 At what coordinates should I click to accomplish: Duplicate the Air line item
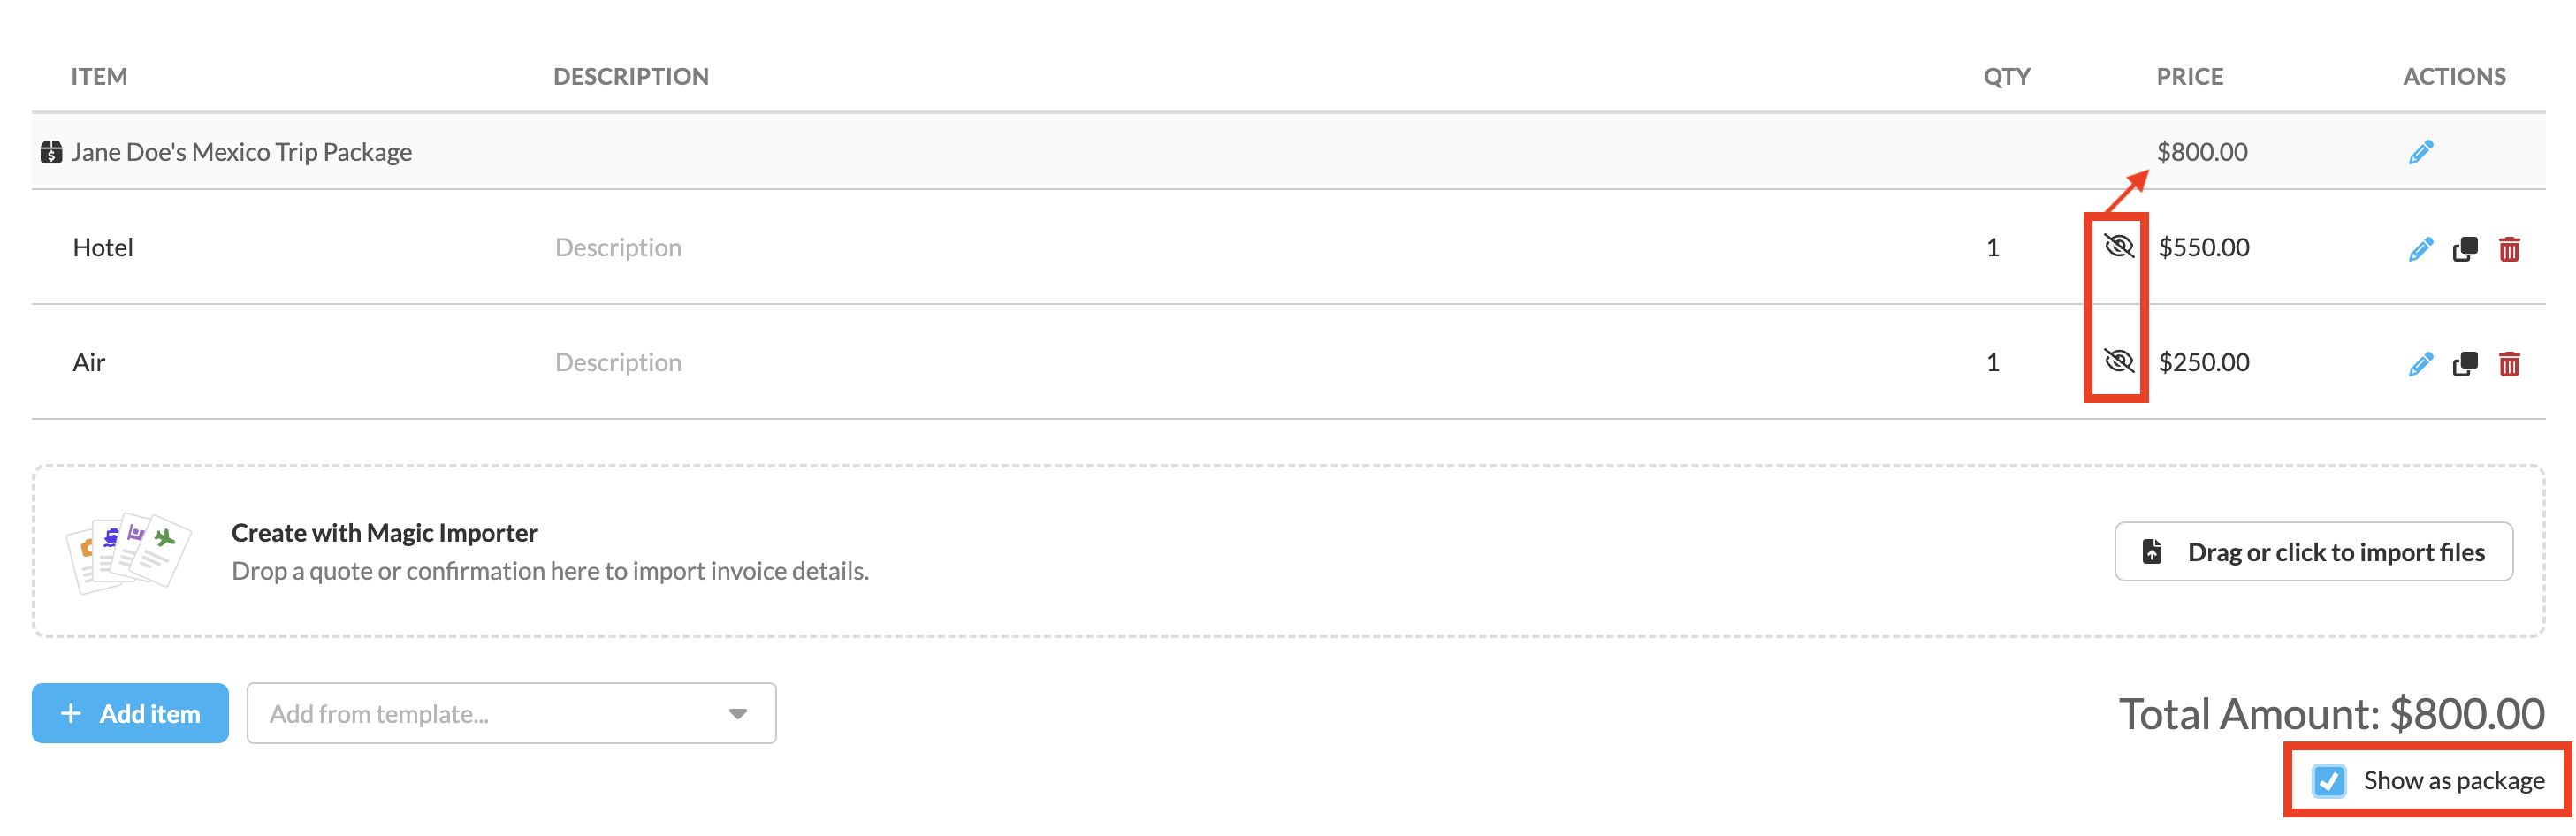coord(2465,364)
